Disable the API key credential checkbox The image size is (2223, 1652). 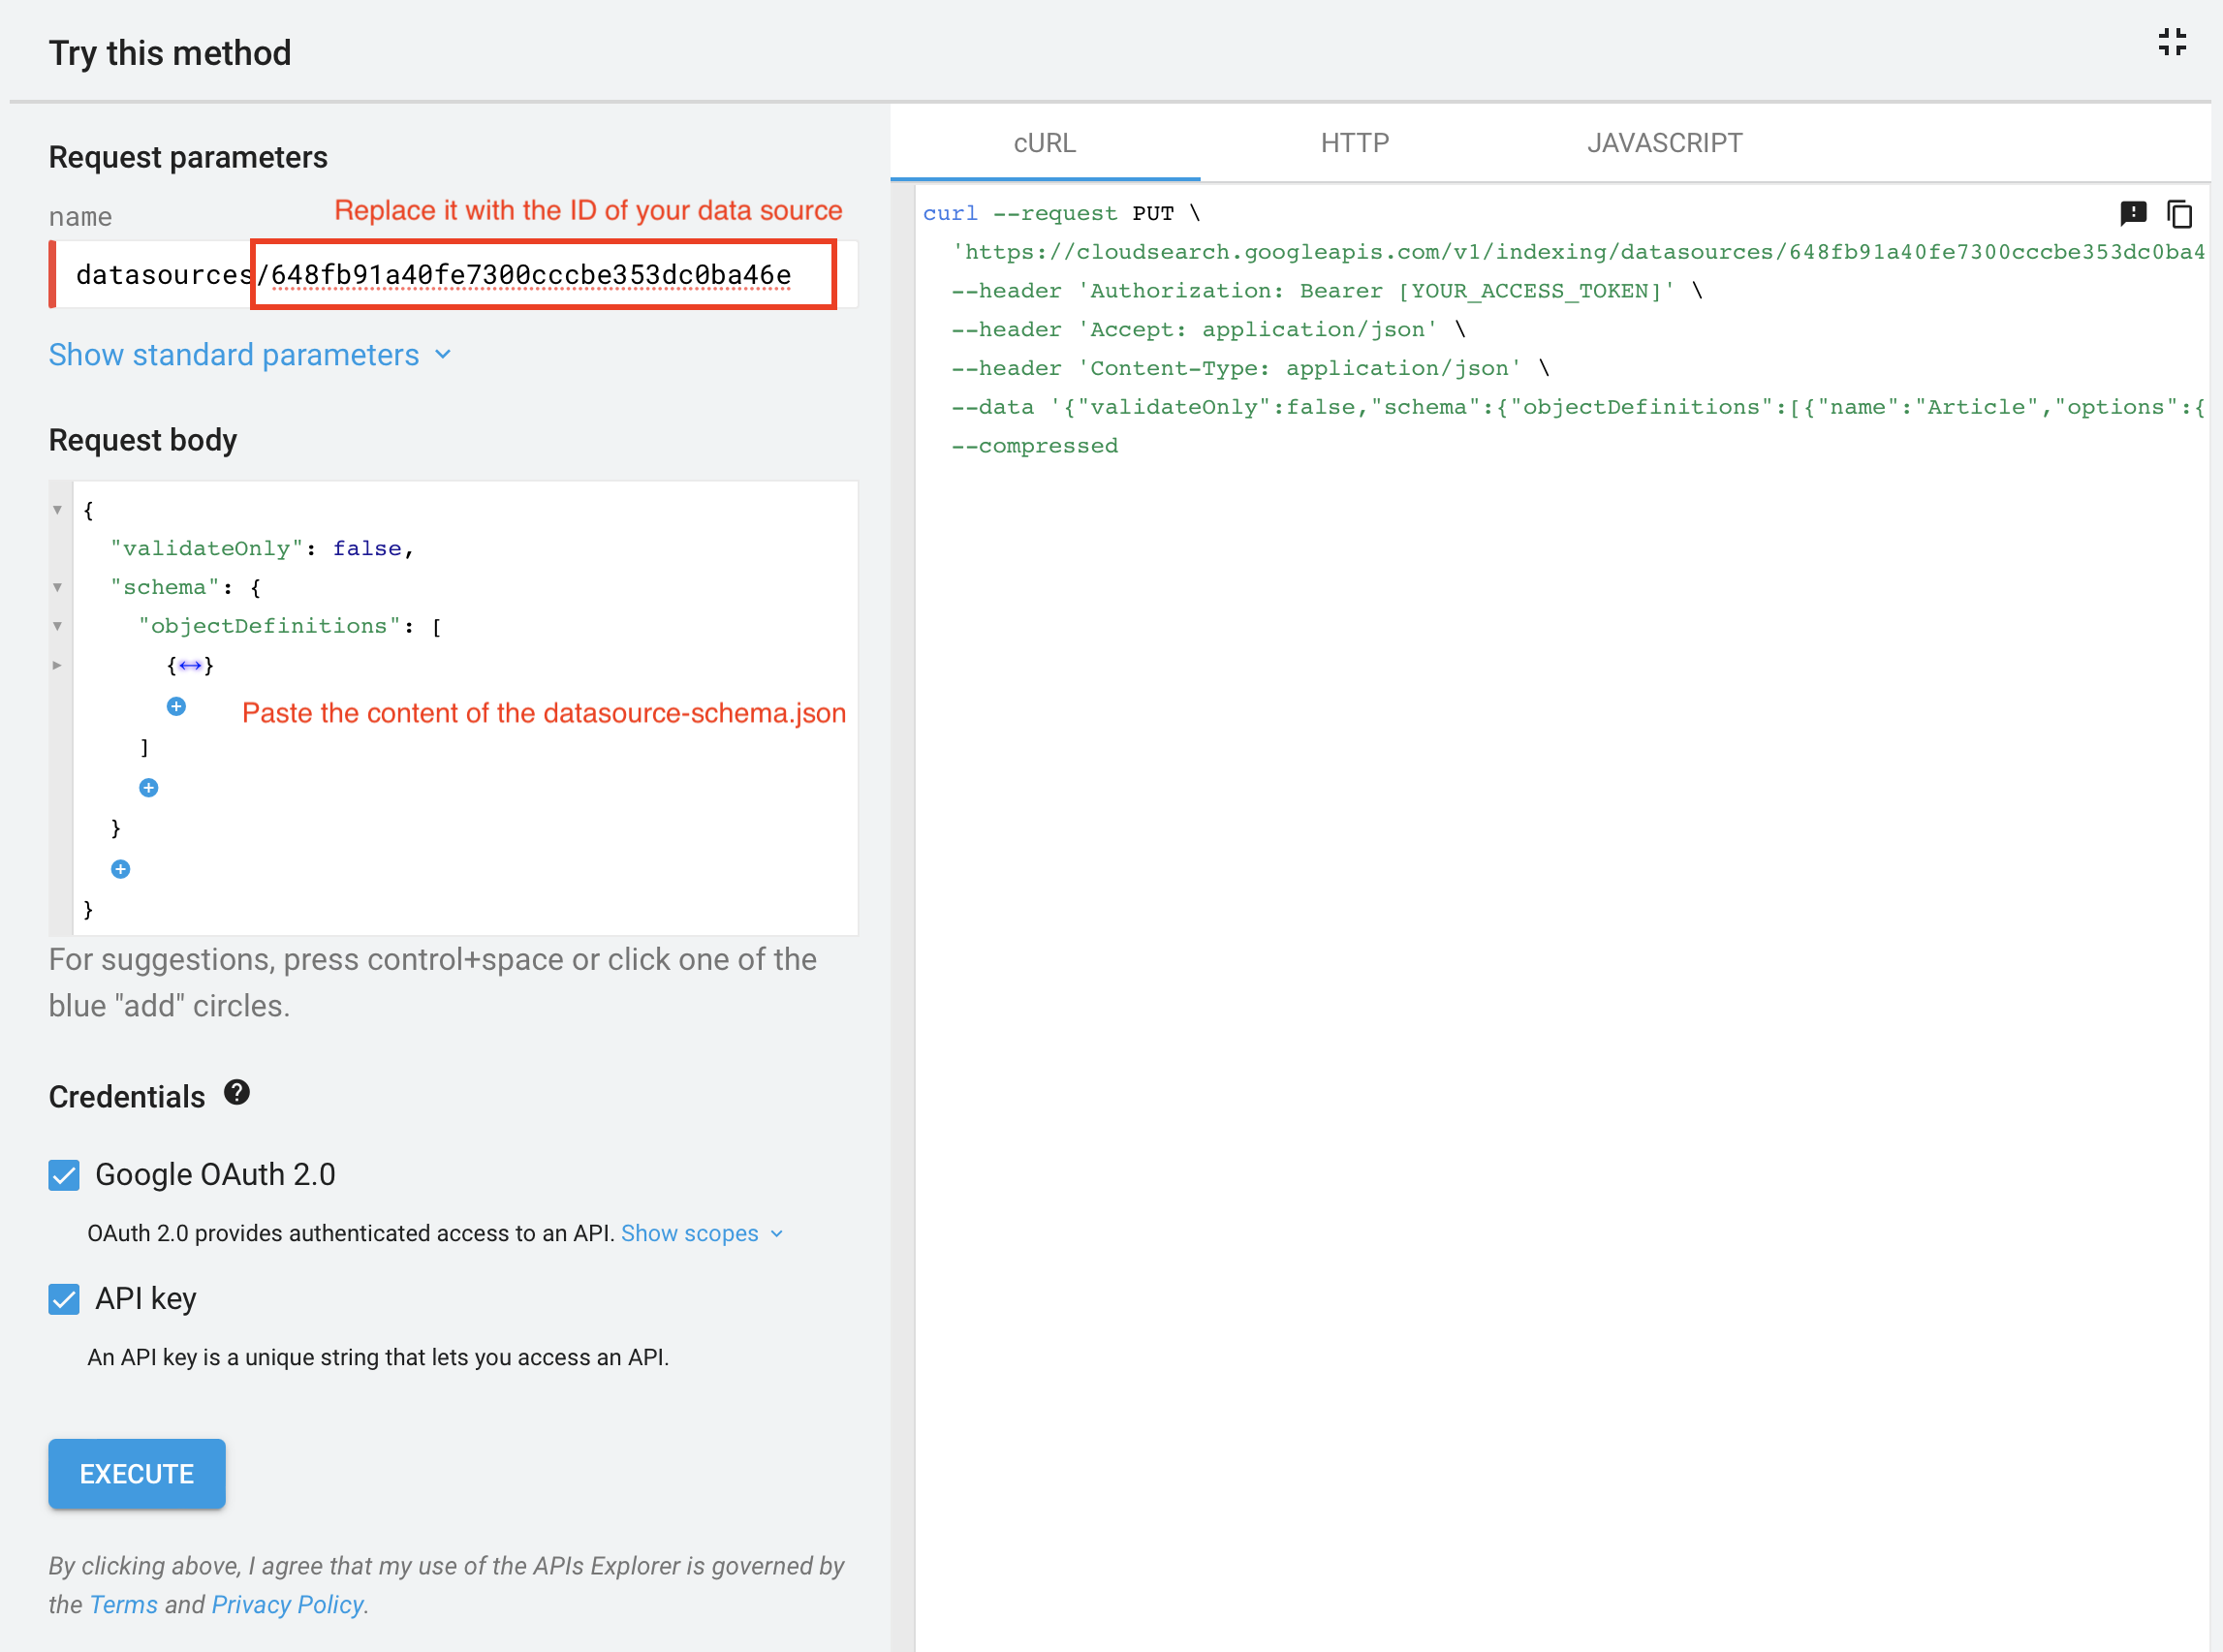pyautogui.click(x=63, y=1299)
